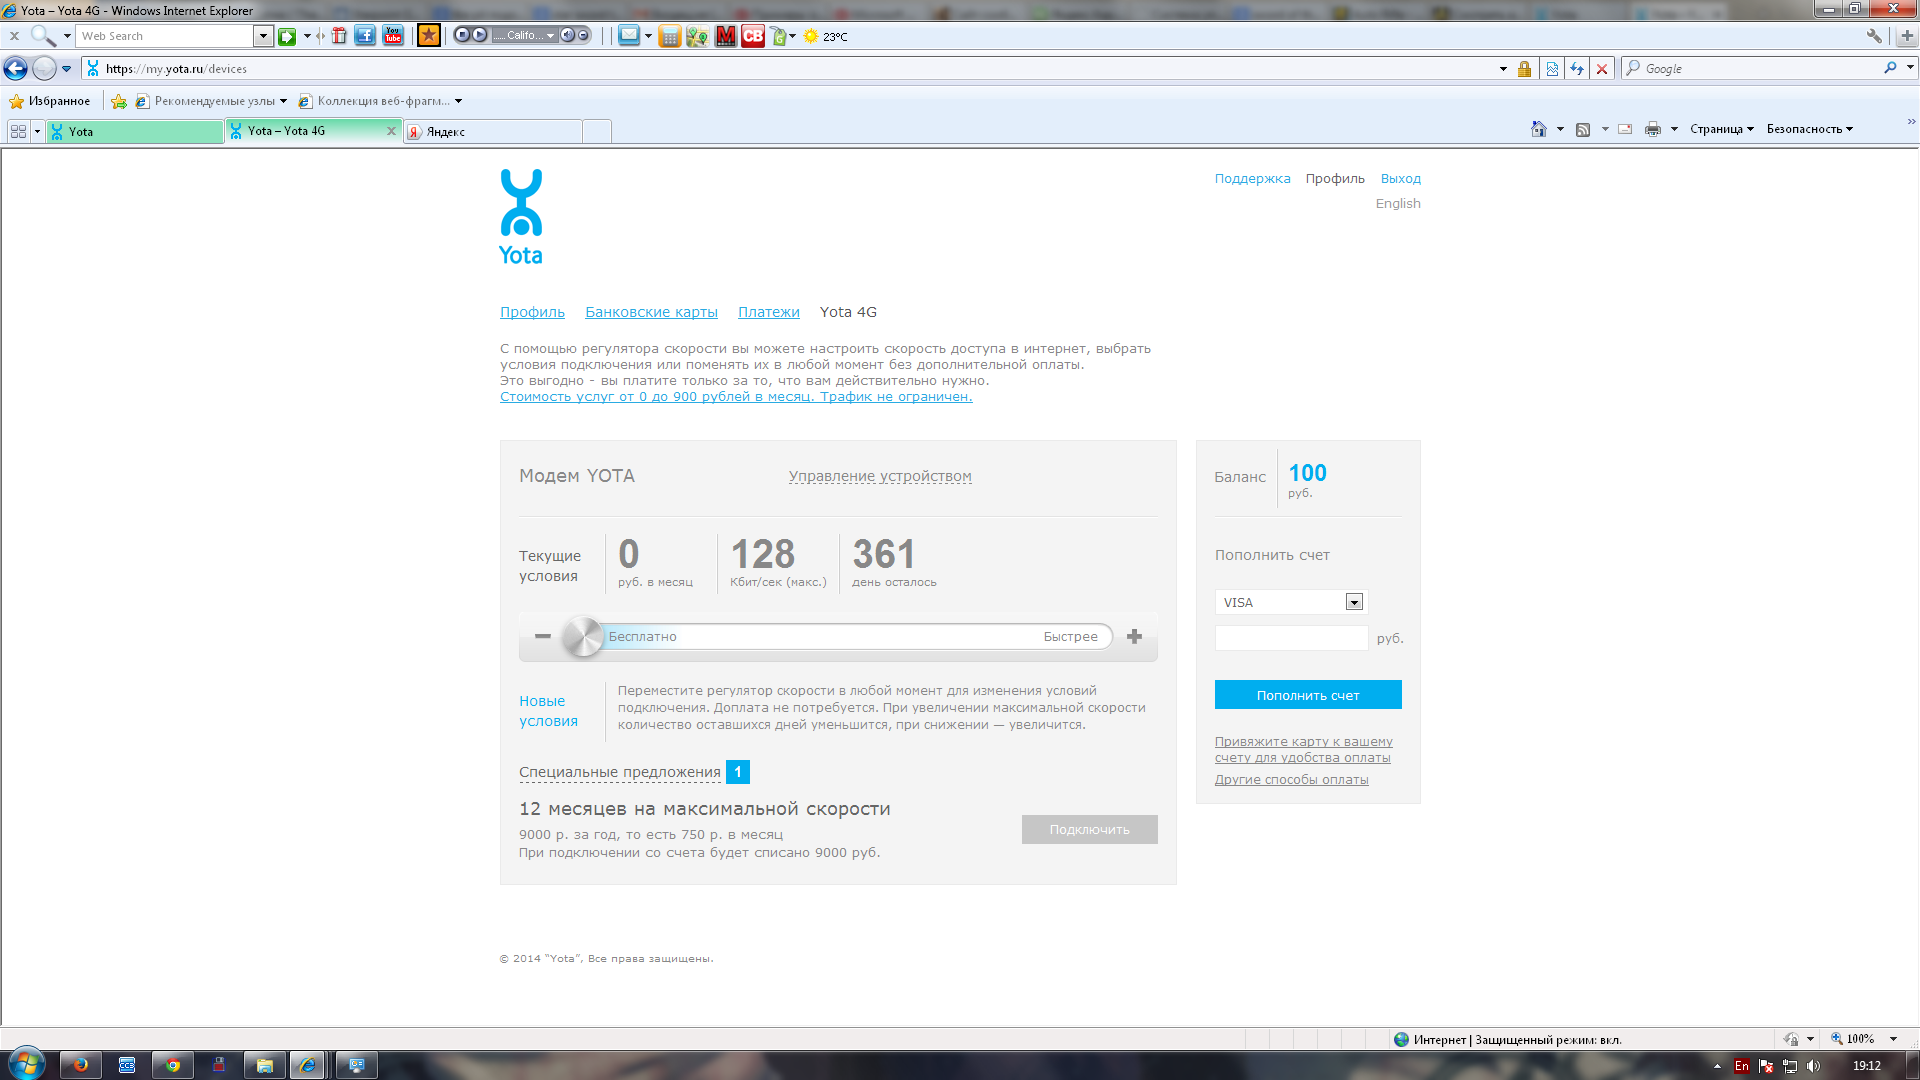
Task: Click Поддержка support link
Action: pos(1252,179)
